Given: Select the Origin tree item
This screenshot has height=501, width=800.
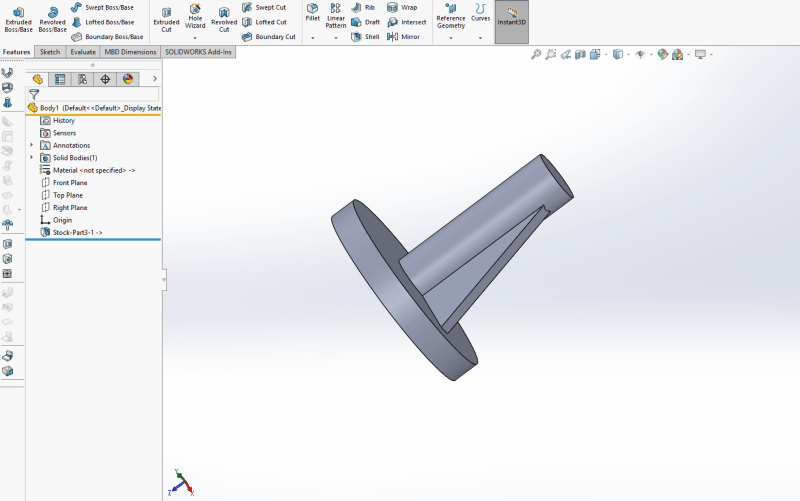Looking at the screenshot, I should pyautogui.click(x=56, y=220).
